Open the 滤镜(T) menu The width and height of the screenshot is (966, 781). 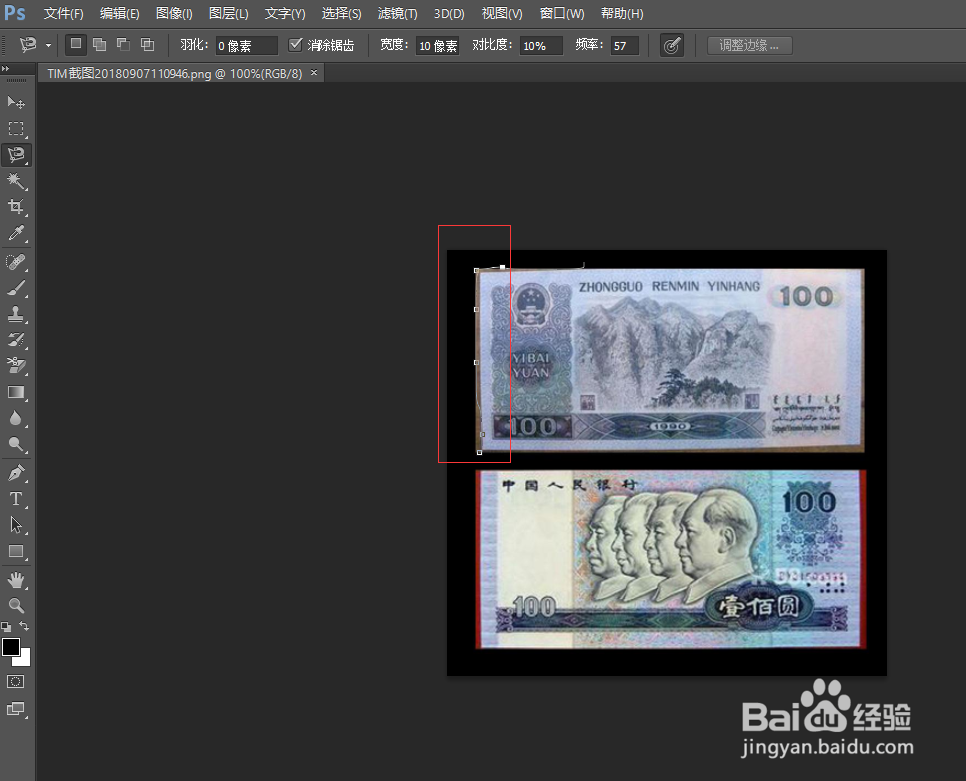(x=397, y=14)
